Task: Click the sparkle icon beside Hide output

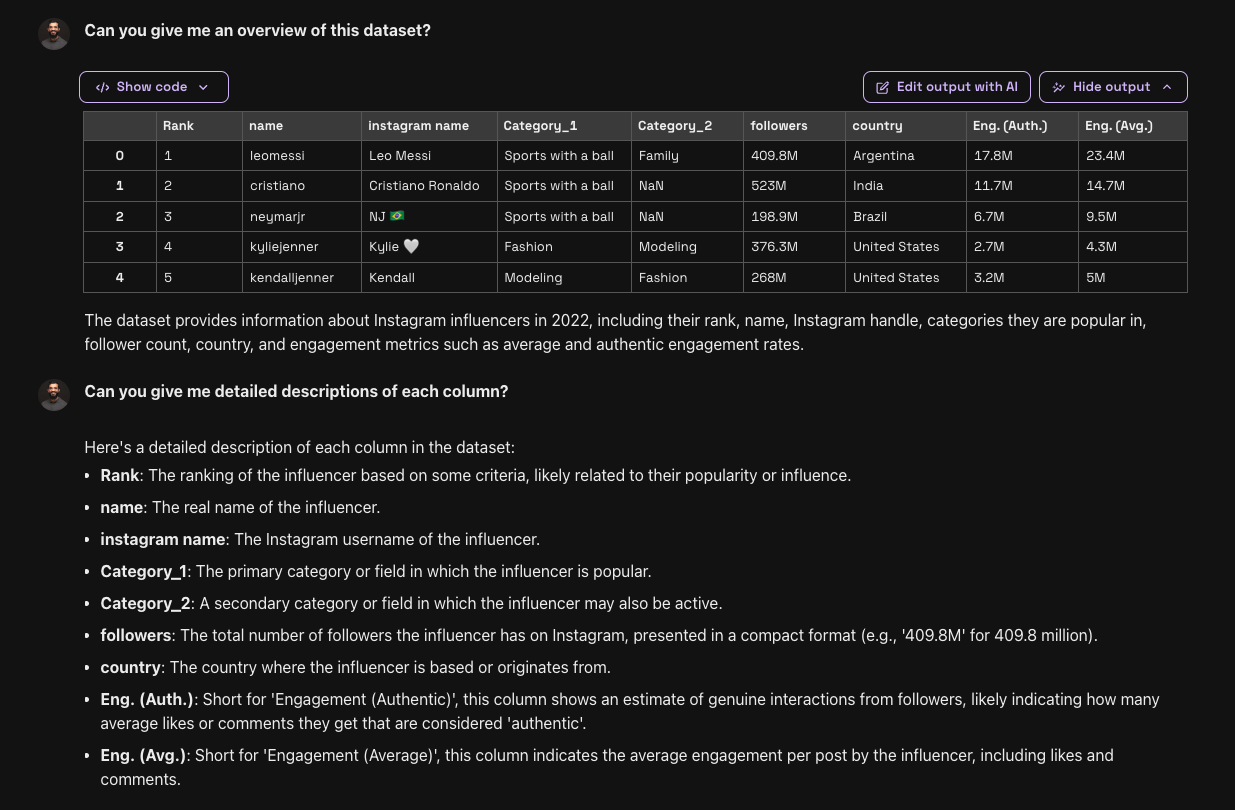Action: click(1059, 87)
